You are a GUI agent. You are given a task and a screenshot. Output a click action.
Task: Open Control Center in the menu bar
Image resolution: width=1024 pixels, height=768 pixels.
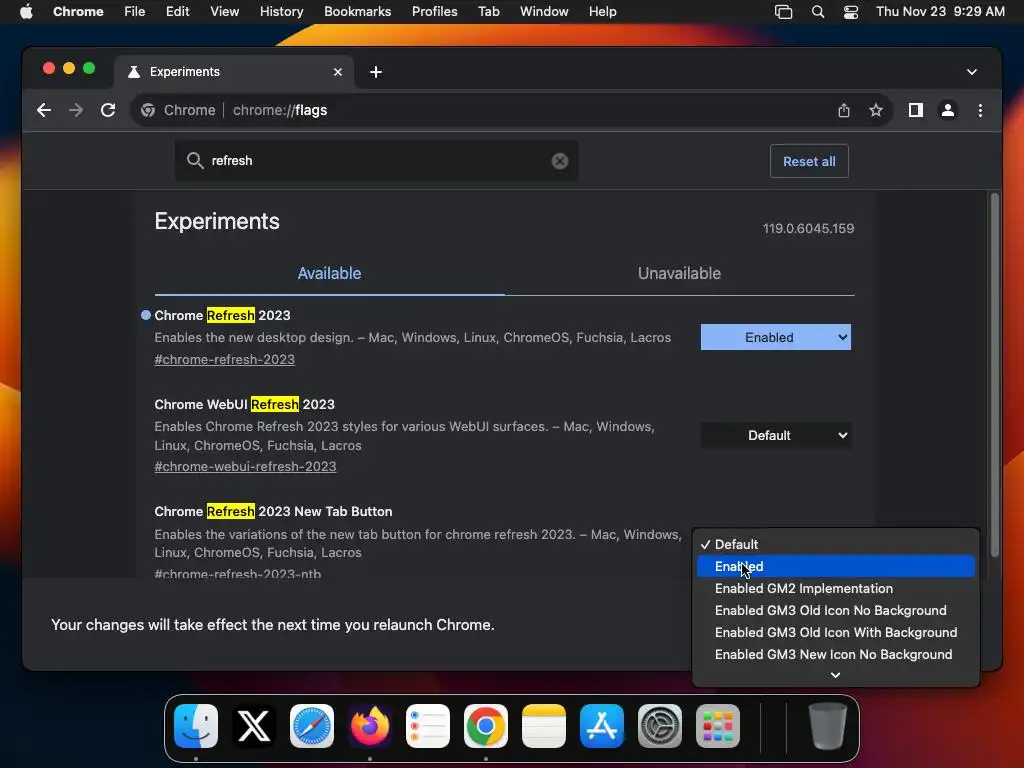[x=851, y=11]
